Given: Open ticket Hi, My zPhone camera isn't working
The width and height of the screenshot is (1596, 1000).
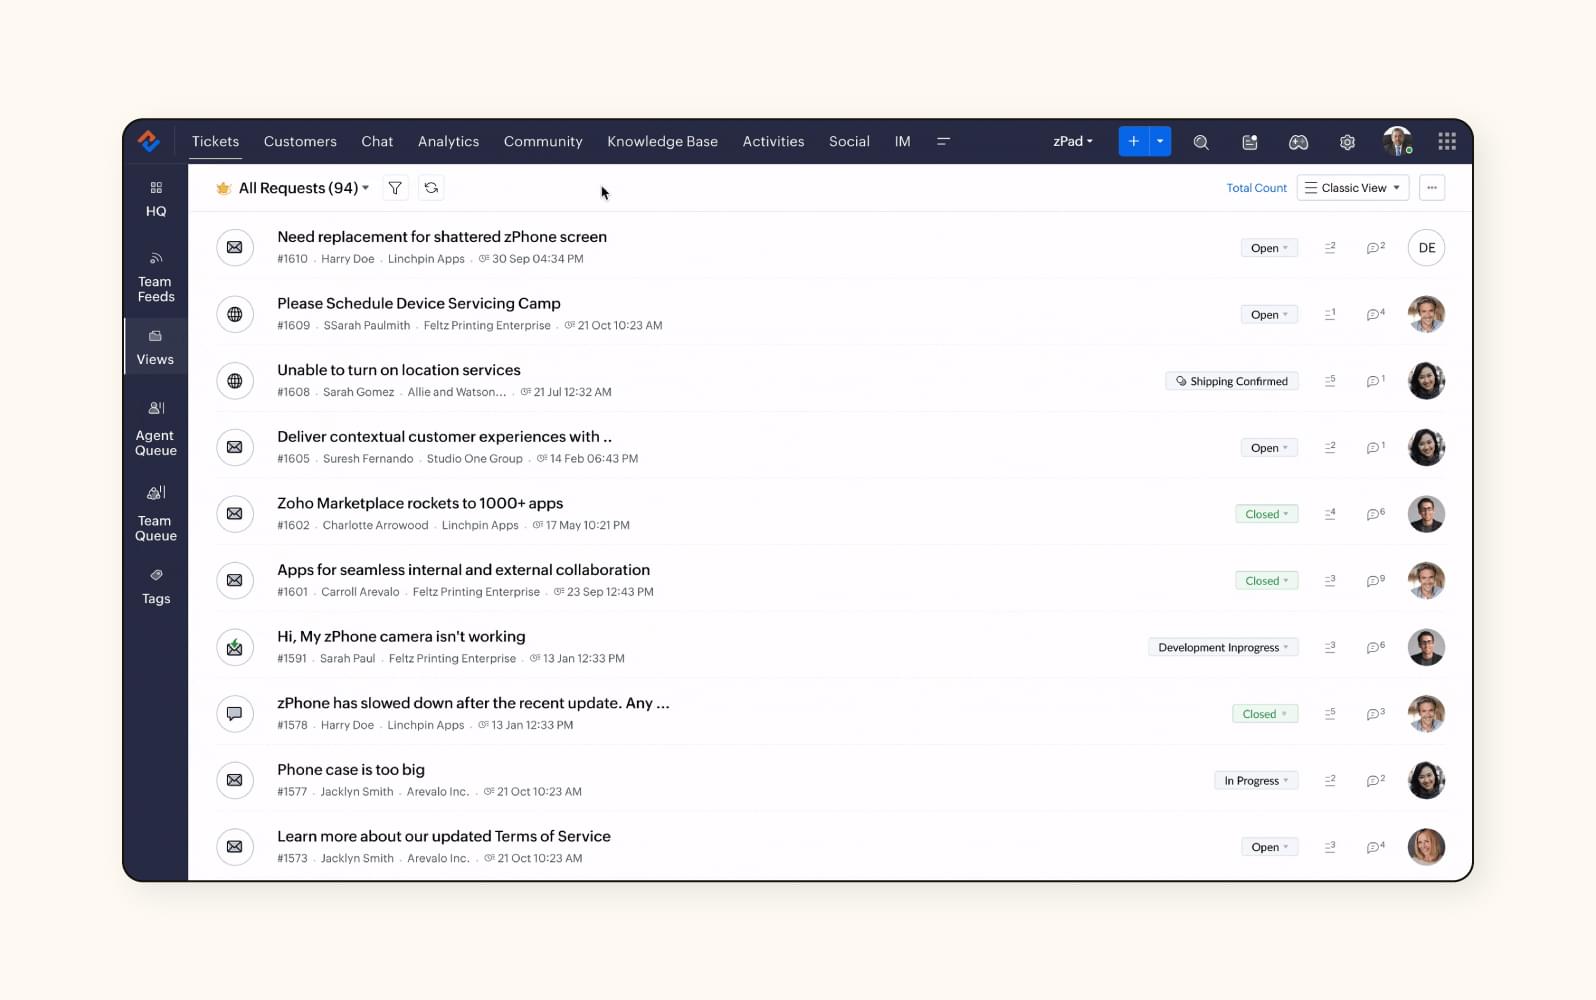Looking at the screenshot, I should pyautogui.click(x=401, y=636).
